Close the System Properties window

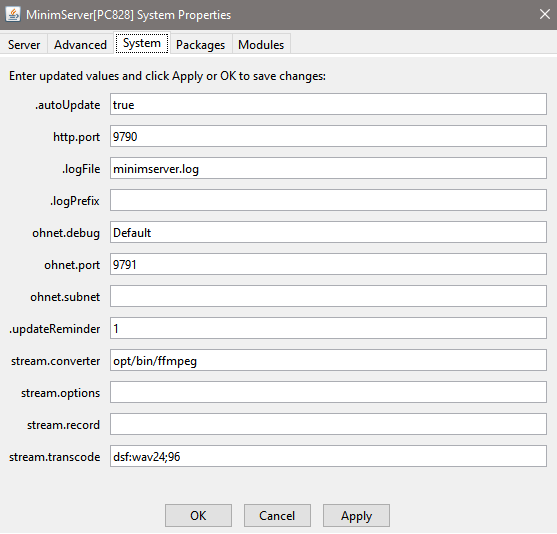pos(545,15)
